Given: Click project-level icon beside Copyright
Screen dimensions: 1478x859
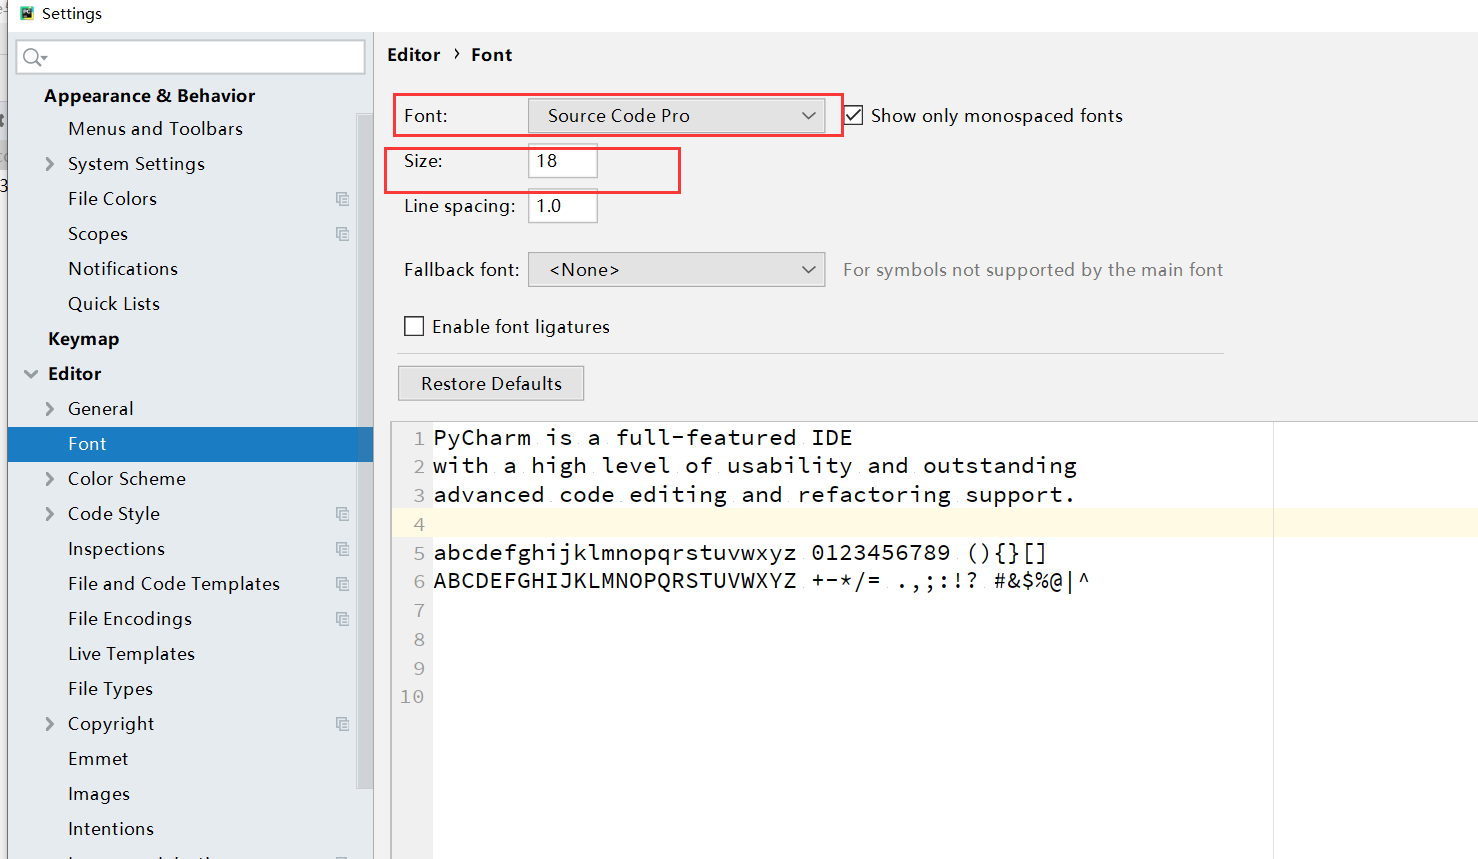Looking at the screenshot, I should point(342,724).
